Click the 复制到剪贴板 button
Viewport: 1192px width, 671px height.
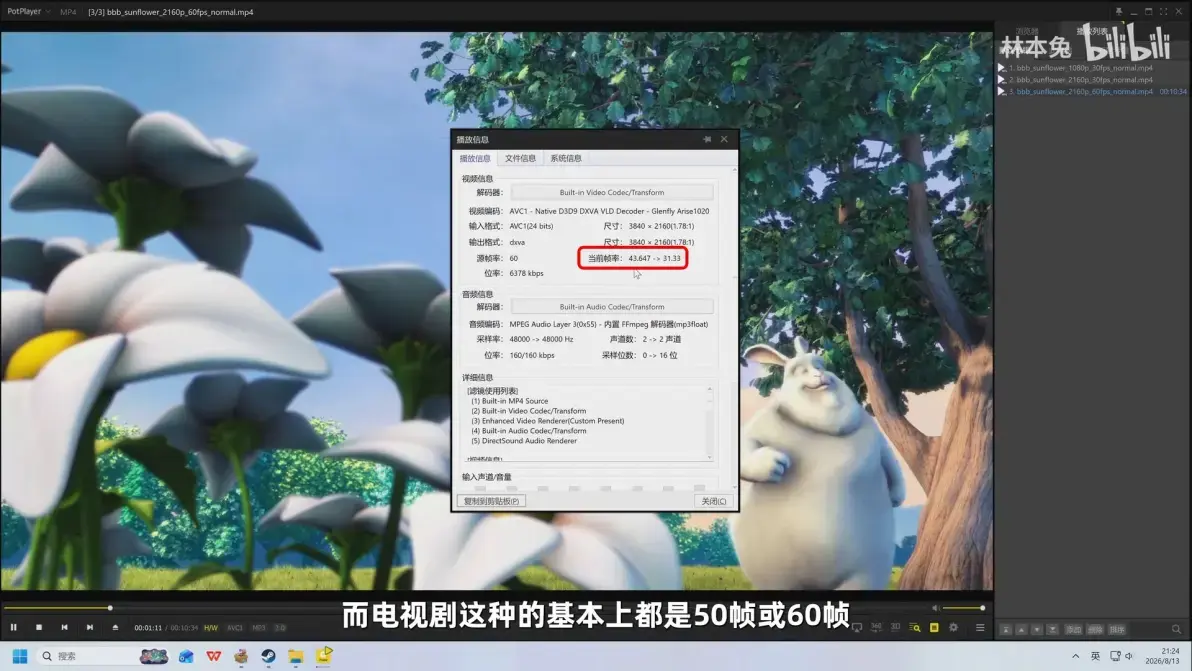click(491, 501)
